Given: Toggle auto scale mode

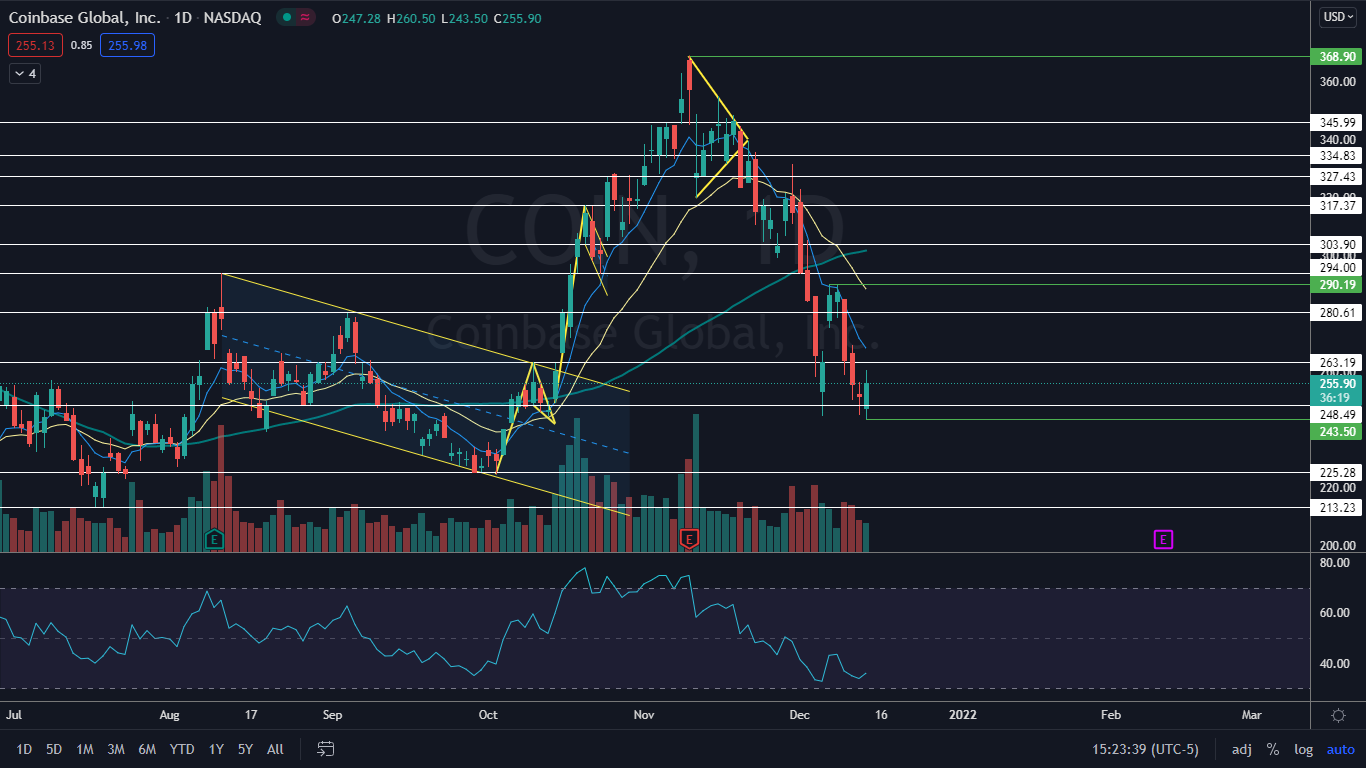Looking at the screenshot, I should (x=1340, y=749).
